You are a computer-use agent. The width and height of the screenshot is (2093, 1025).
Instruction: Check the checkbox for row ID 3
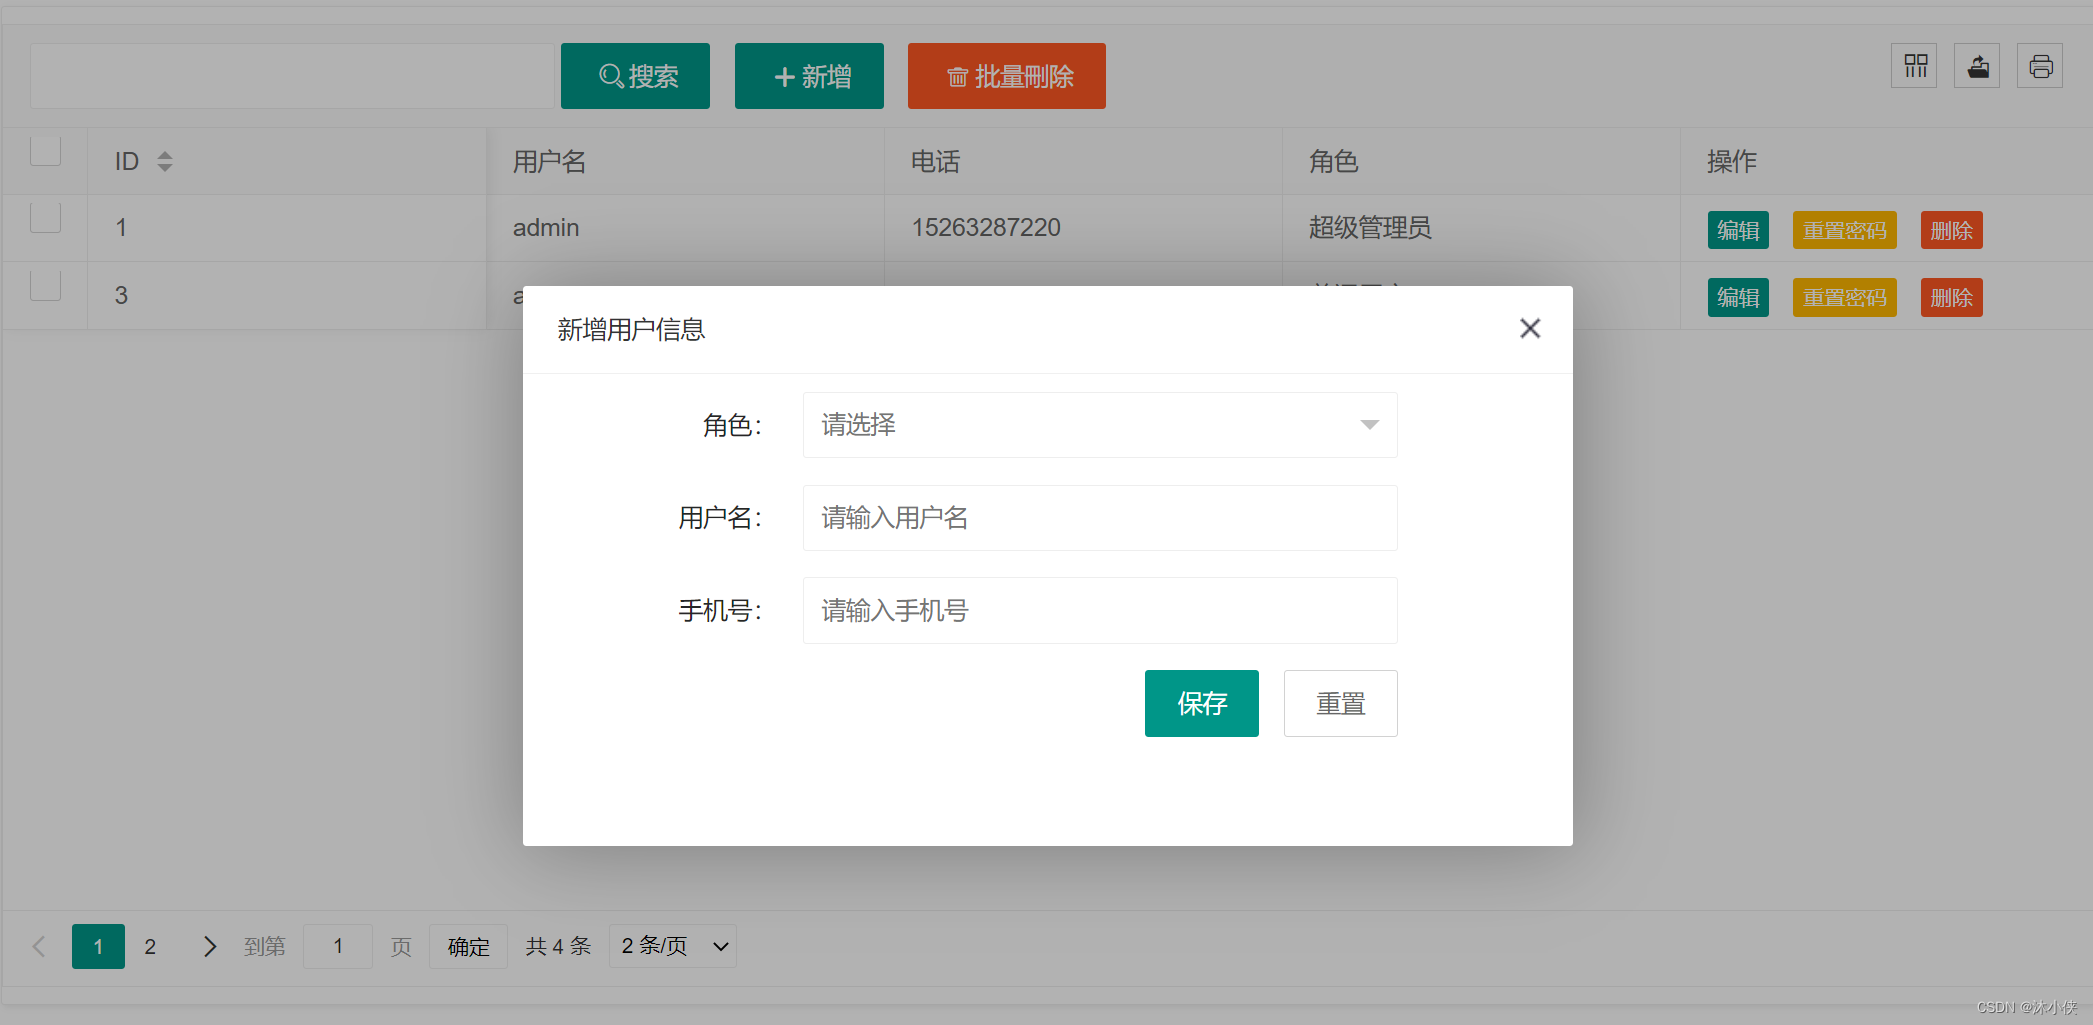(x=46, y=285)
